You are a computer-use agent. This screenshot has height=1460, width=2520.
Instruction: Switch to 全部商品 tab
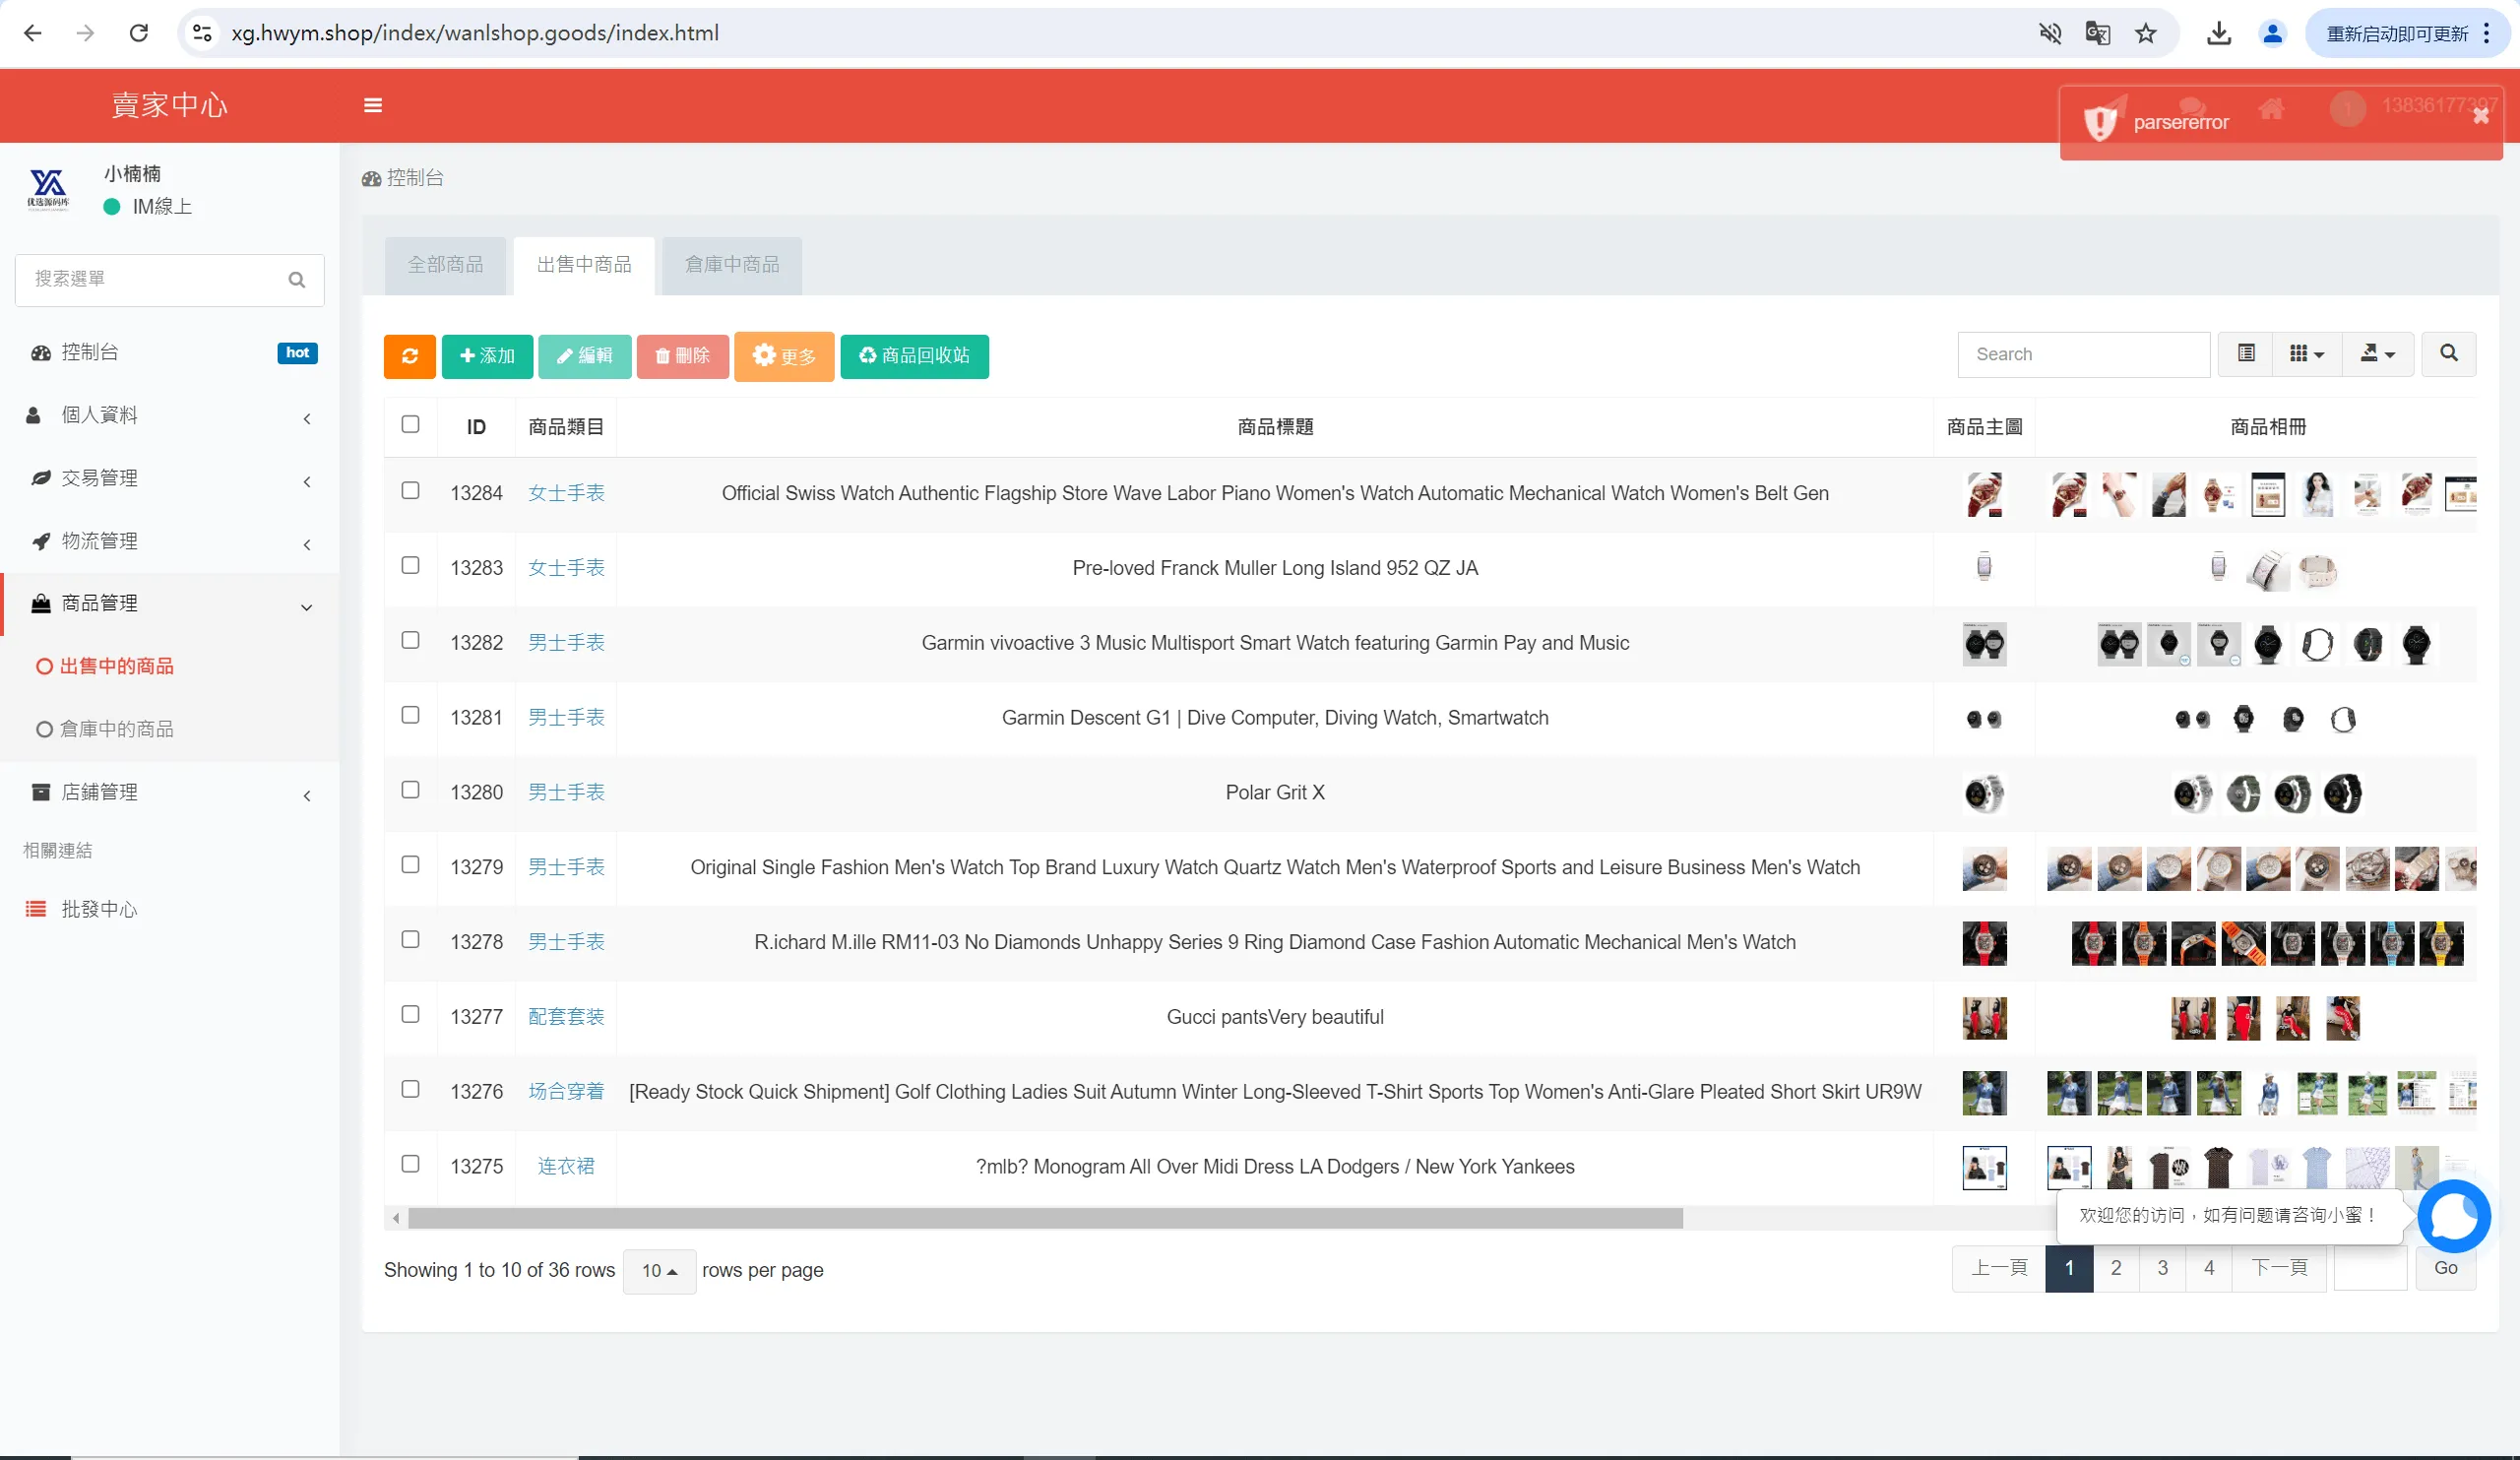click(445, 265)
